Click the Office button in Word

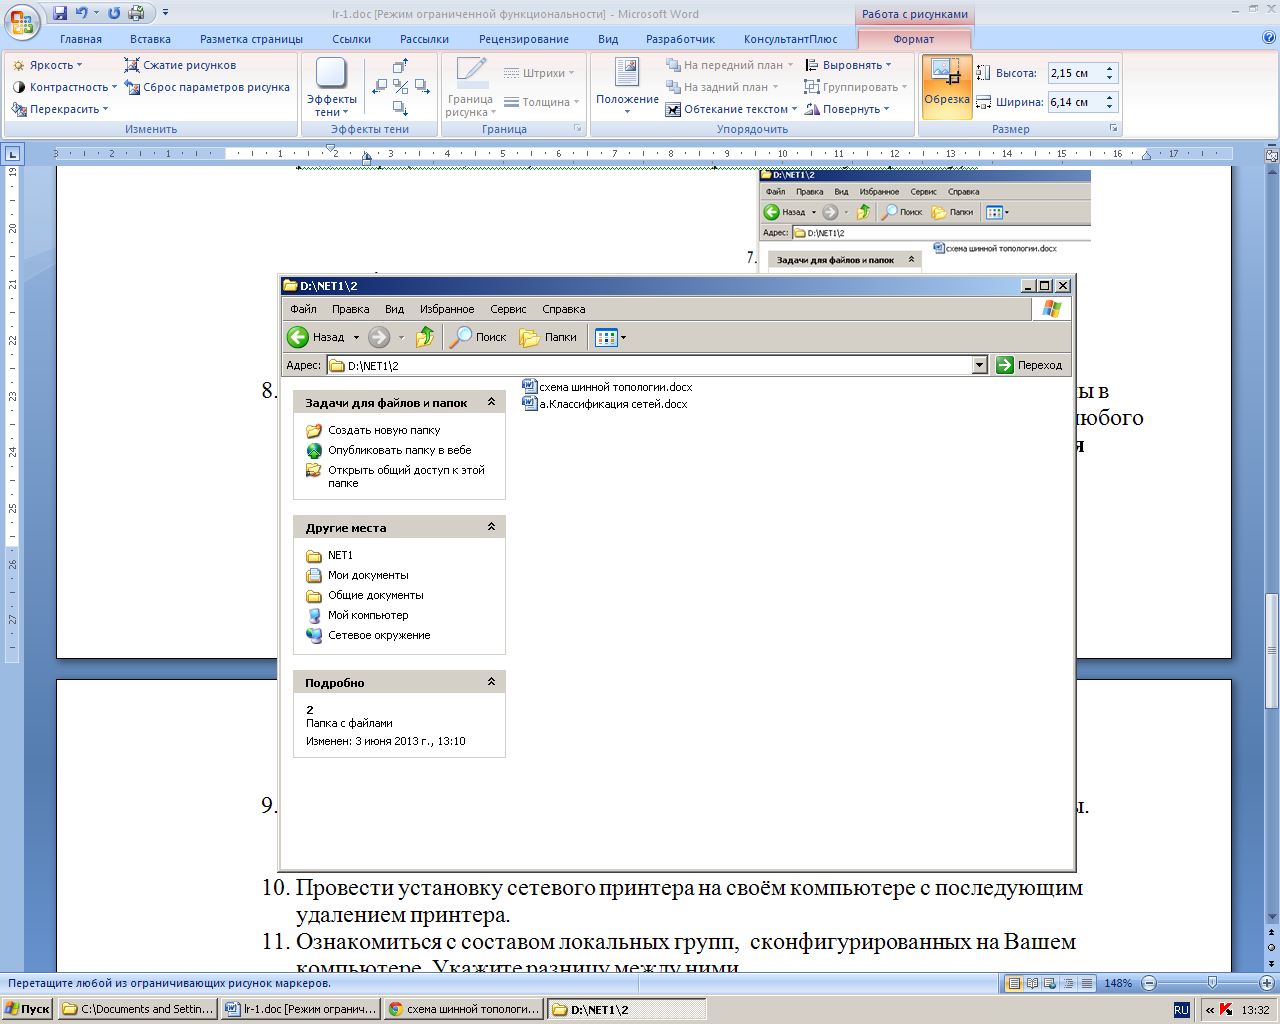click(22, 22)
